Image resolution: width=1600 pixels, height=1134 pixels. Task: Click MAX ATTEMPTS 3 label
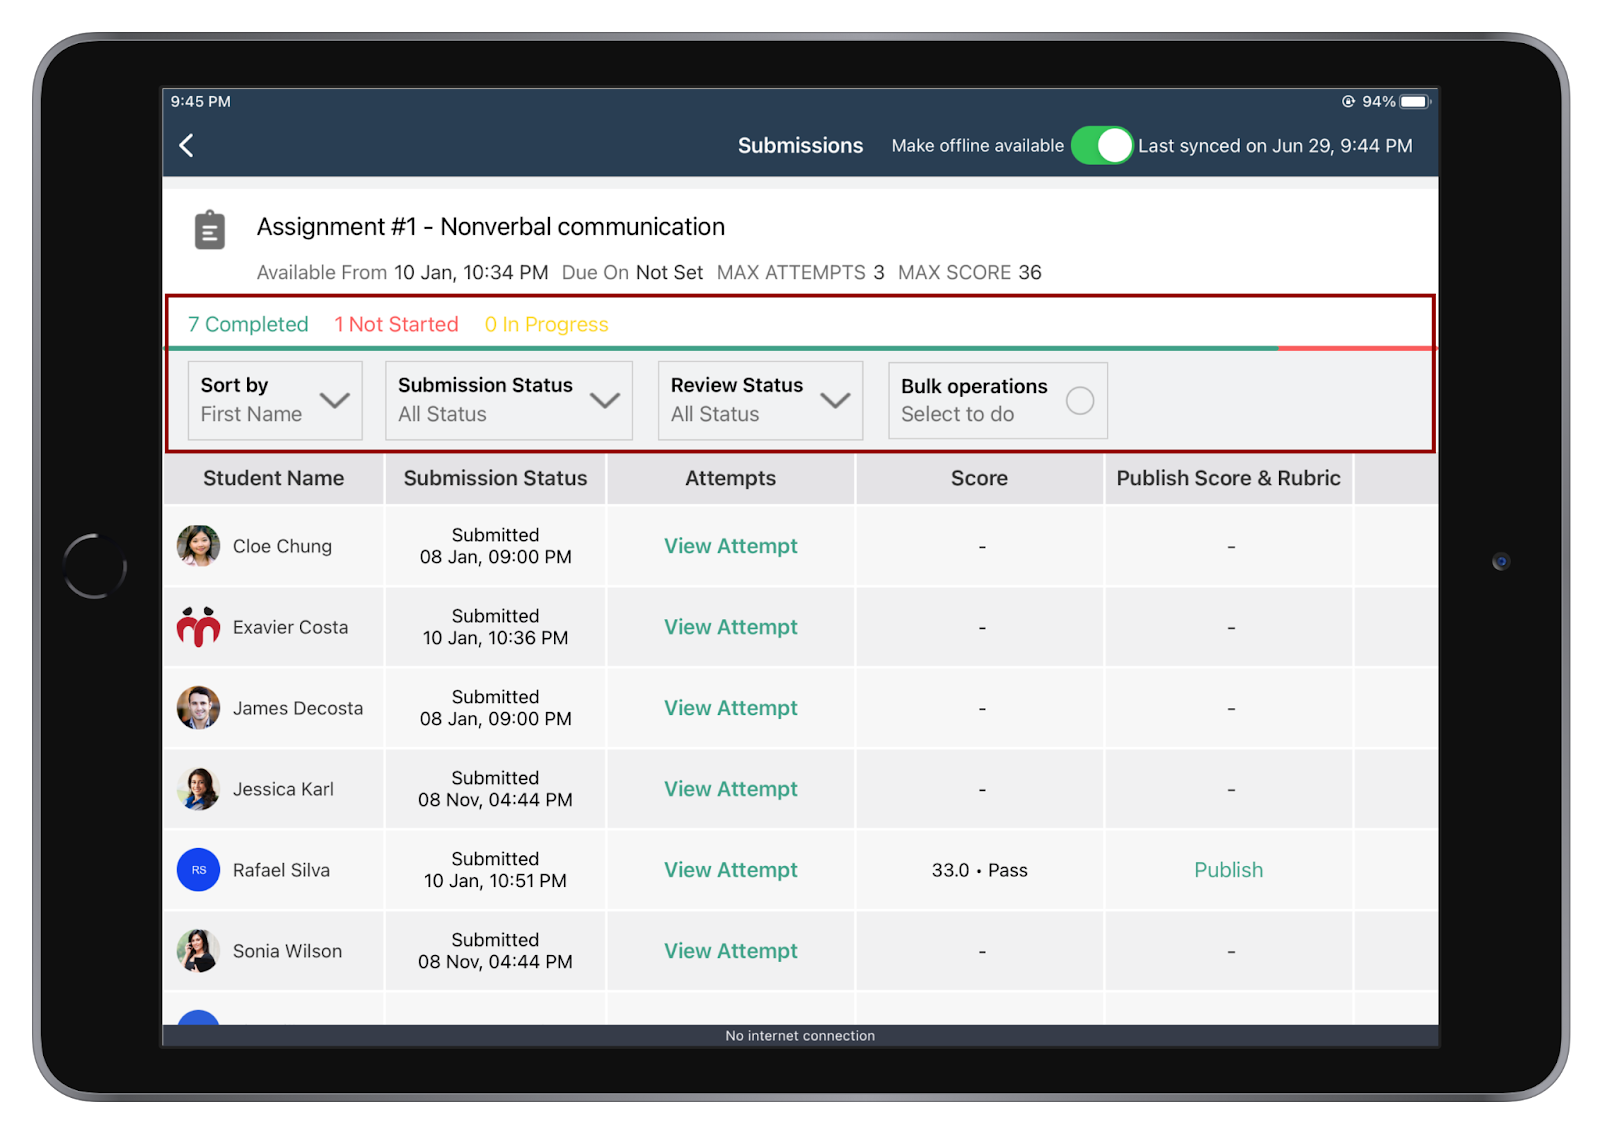coord(800,272)
